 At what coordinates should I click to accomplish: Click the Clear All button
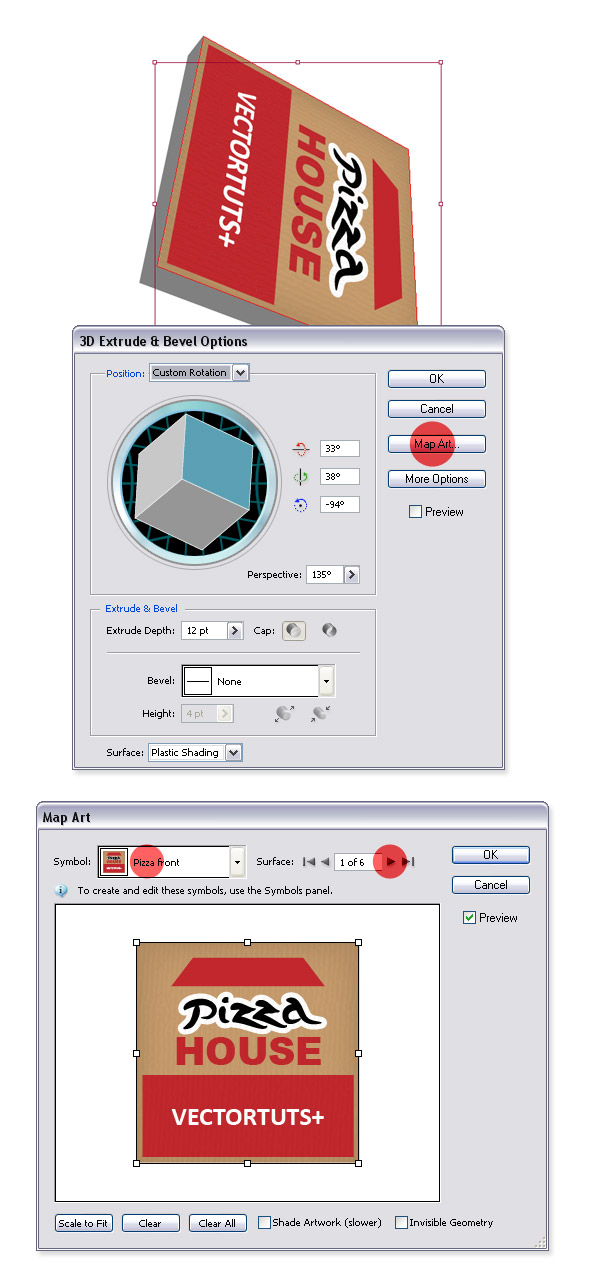(217, 1223)
